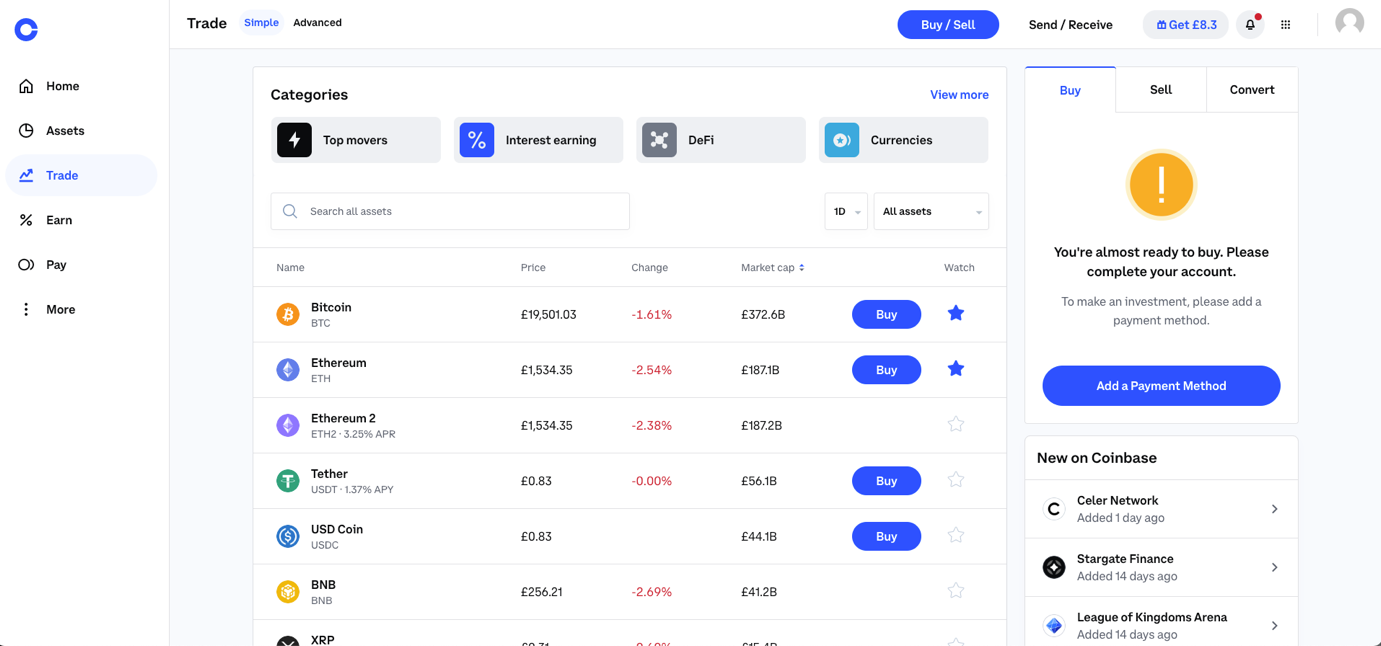This screenshot has width=1381, height=646.
Task: Click the Change column header
Action: [x=649, y=268]
